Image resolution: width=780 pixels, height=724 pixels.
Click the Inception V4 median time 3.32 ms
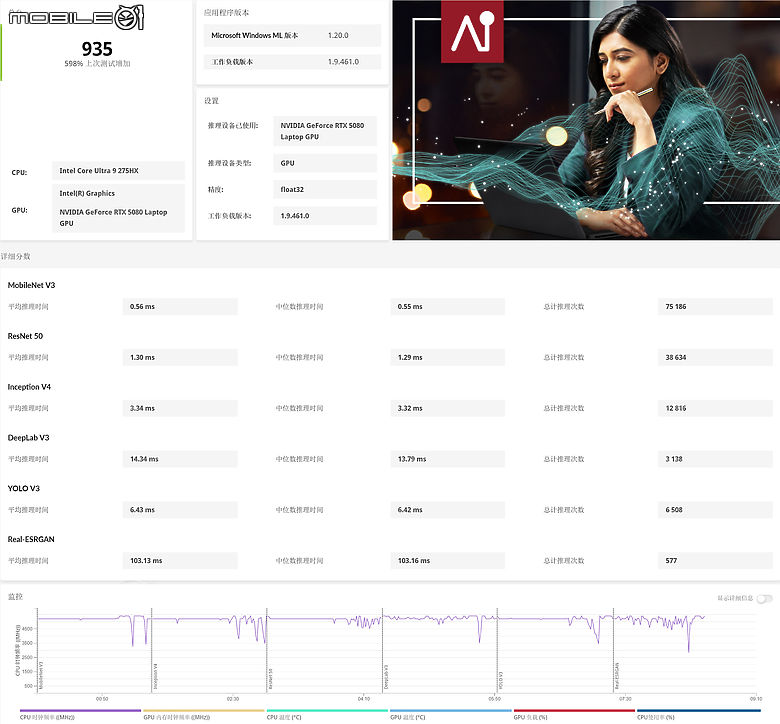tap(448, 408)
